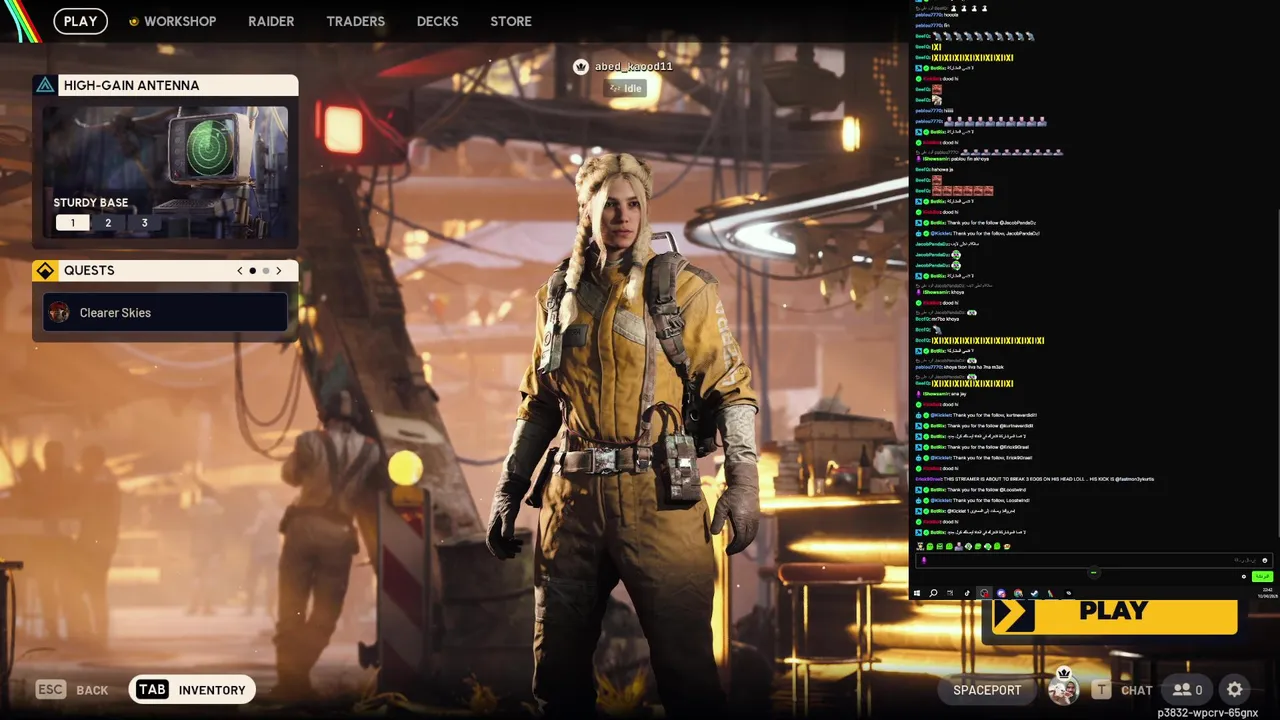Go to previous quests page arrow
This screenshot has height=720, width=1280.
240,271
